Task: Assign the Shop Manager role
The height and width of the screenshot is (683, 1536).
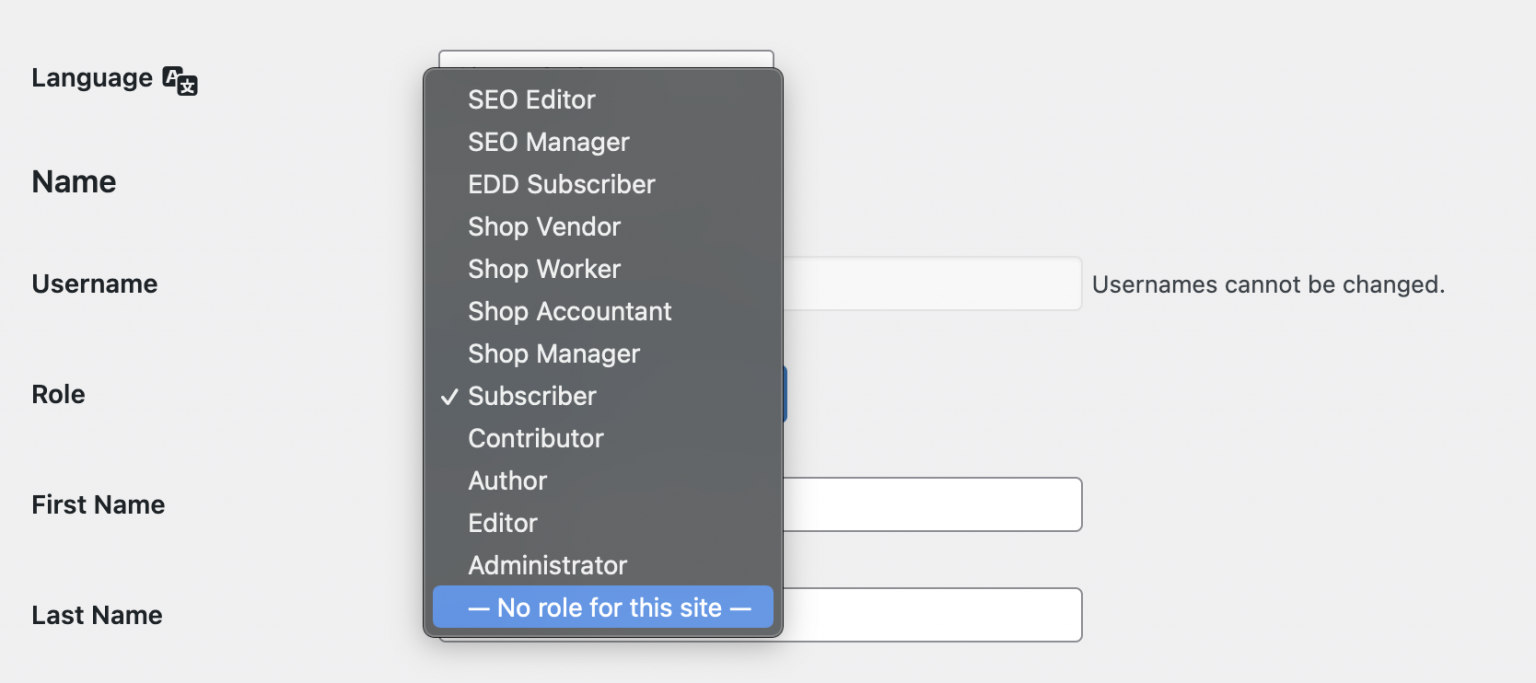Action: [554, 353]
